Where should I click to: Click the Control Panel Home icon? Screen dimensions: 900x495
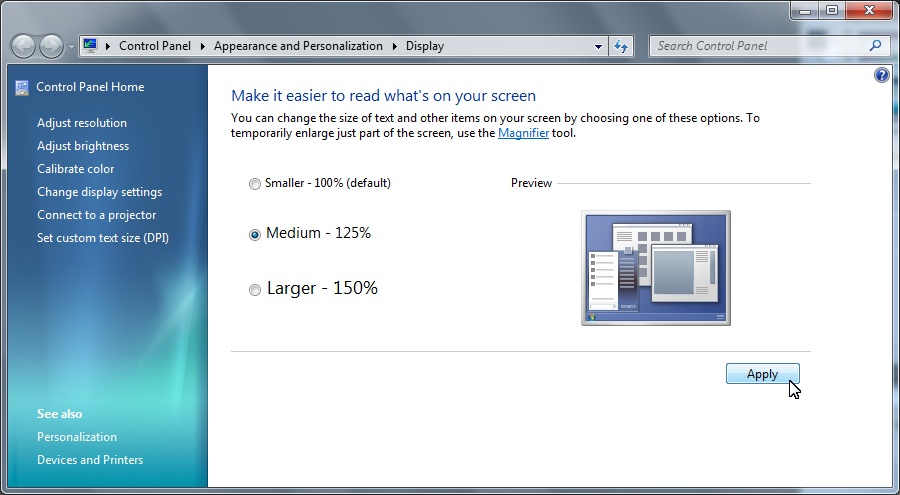(x=22, y=87)
